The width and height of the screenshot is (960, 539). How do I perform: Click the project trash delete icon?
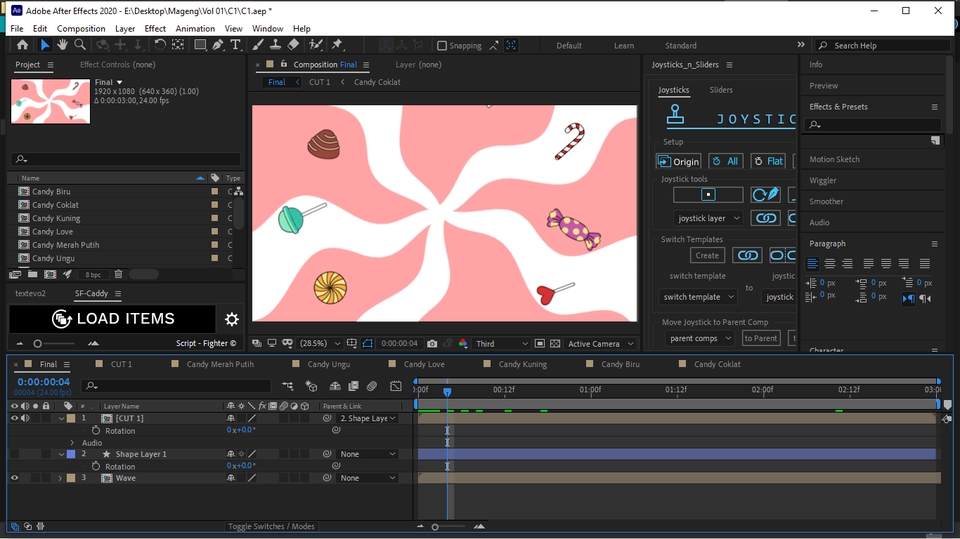(x=119, y=274)
